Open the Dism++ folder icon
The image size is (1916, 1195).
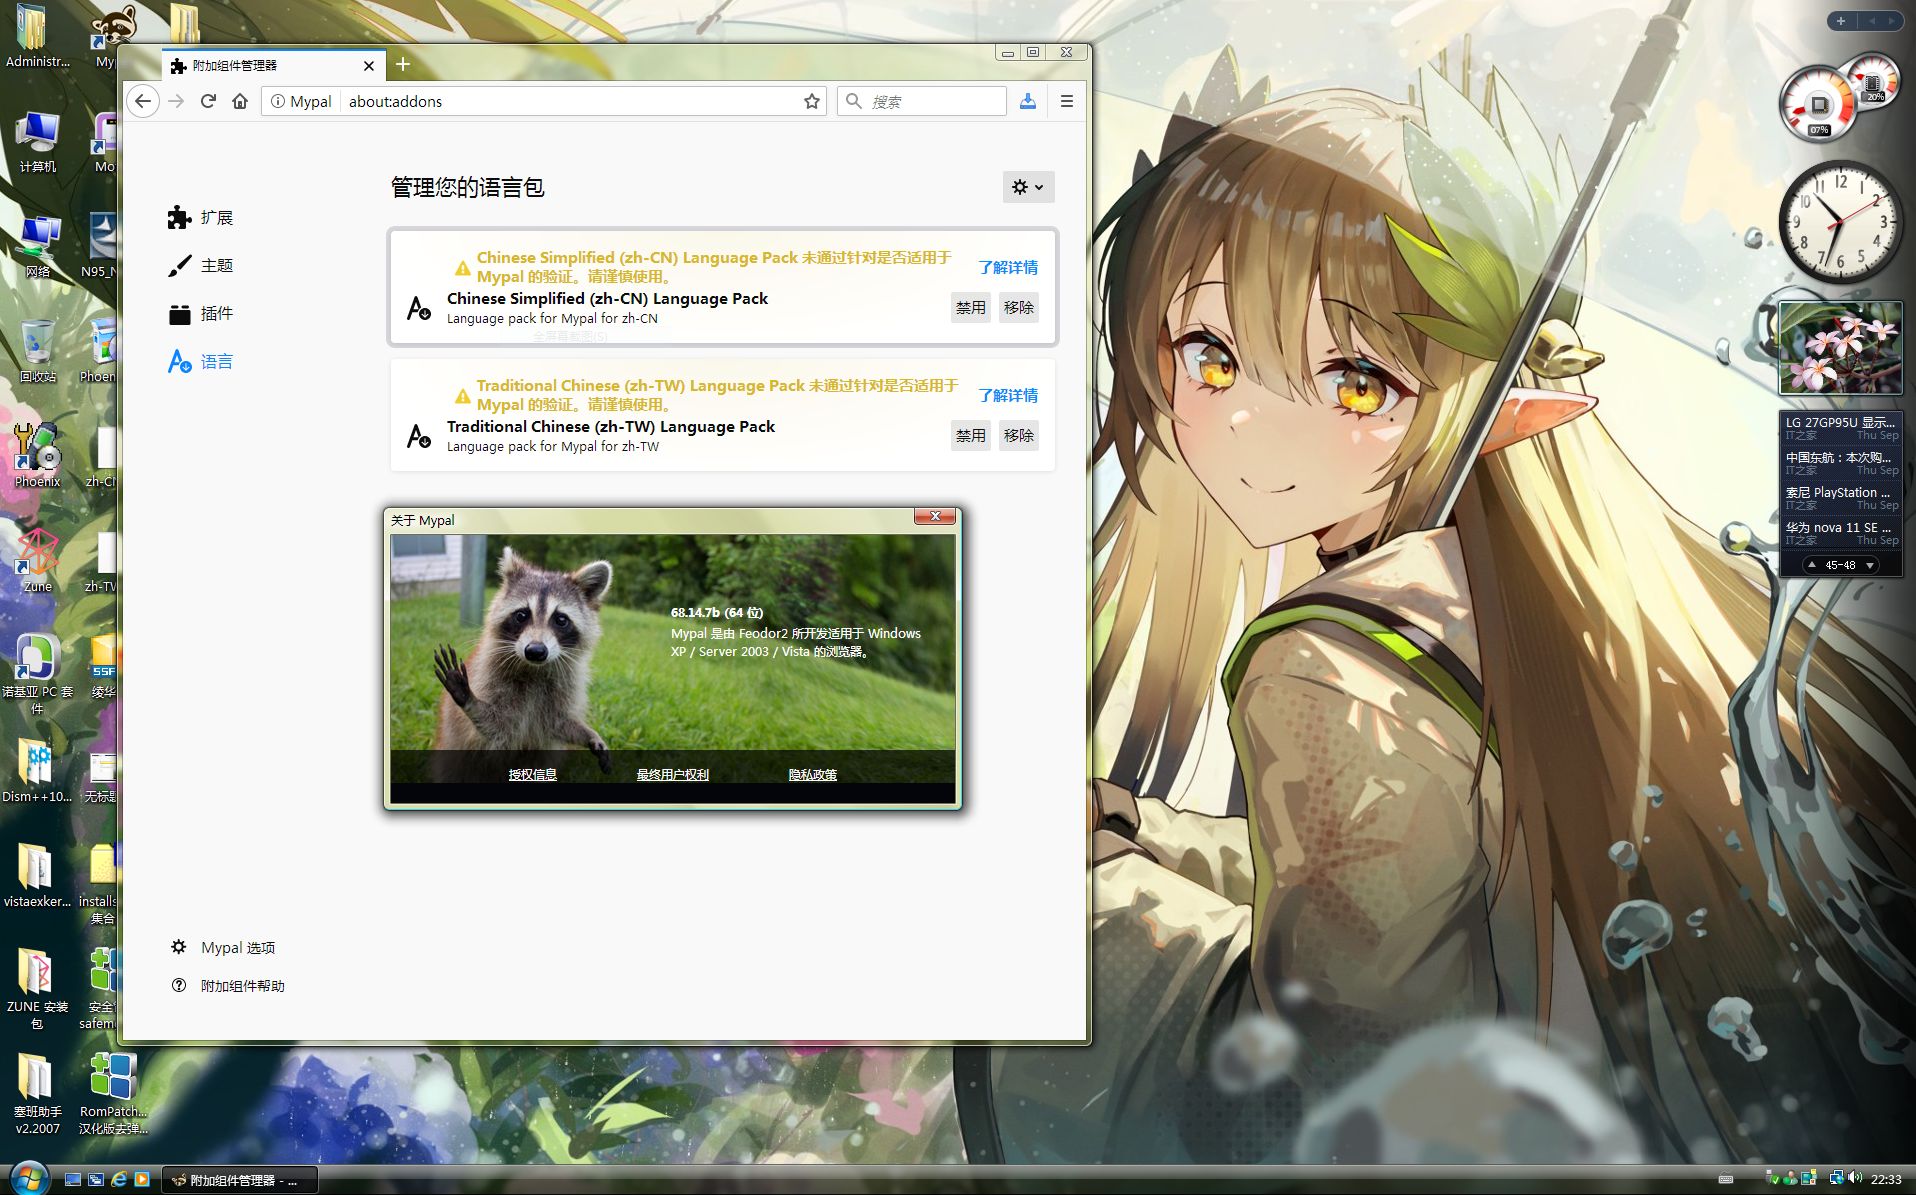tap(37, 771)
